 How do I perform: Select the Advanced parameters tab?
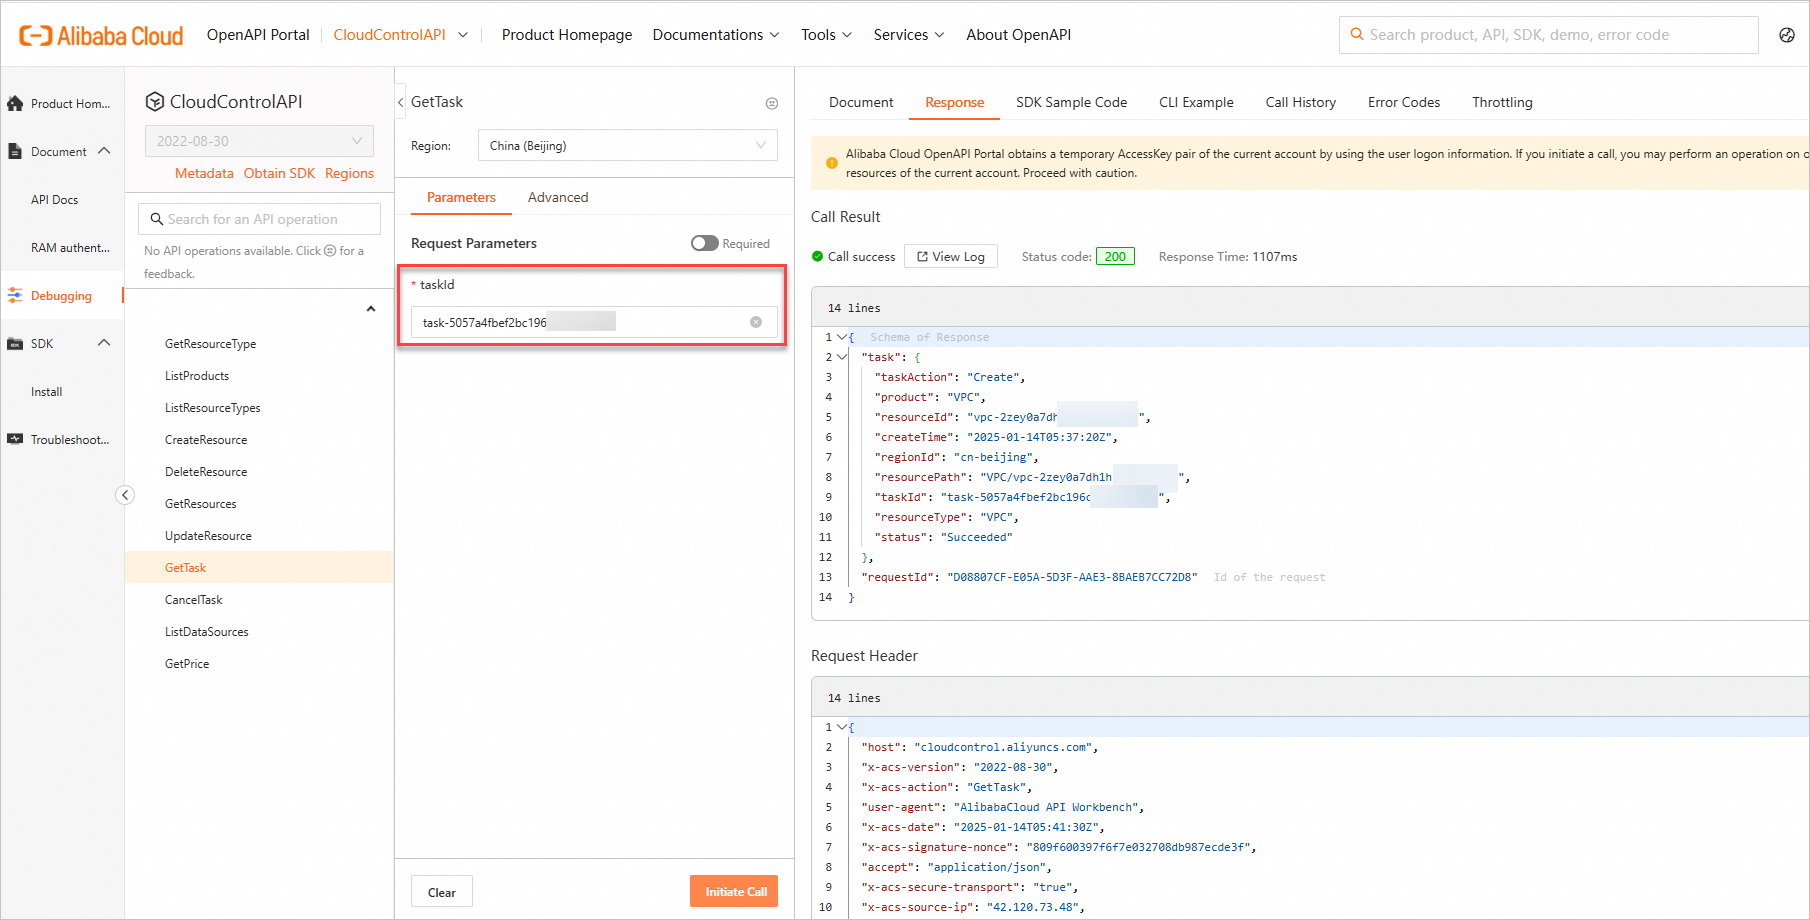pos(558,197)
